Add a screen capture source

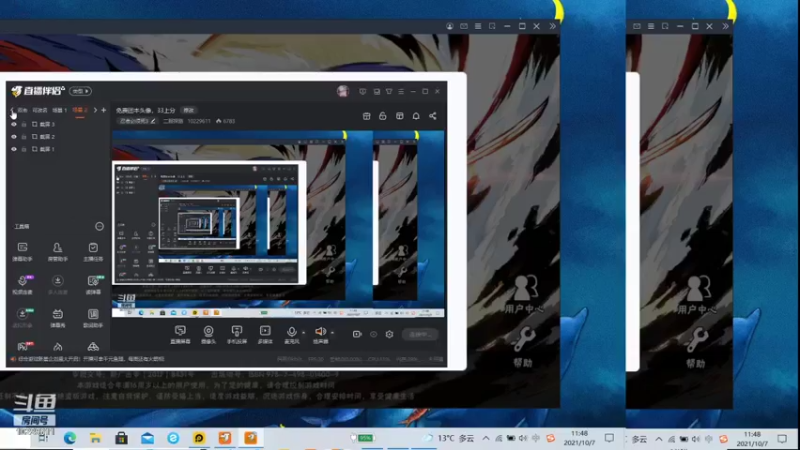click(x=180, y=335)
